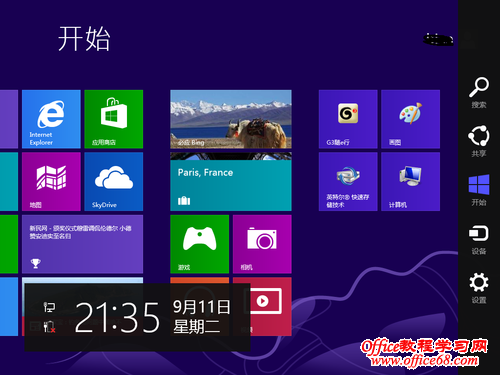Open the Devices charm
This screenshot has height=375, width=500.
click(x=479, y=239)
